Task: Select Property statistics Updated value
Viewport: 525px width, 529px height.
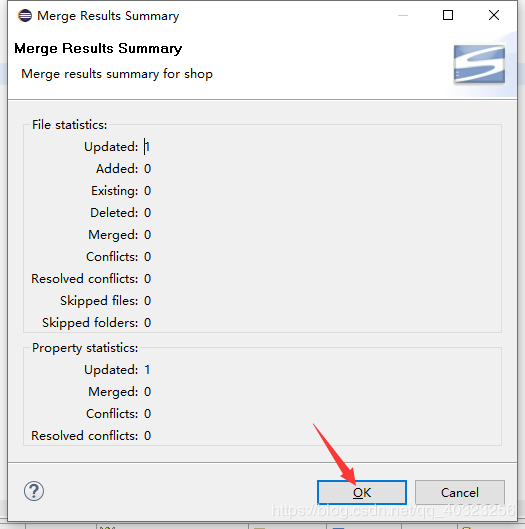Action: (147, 370)
